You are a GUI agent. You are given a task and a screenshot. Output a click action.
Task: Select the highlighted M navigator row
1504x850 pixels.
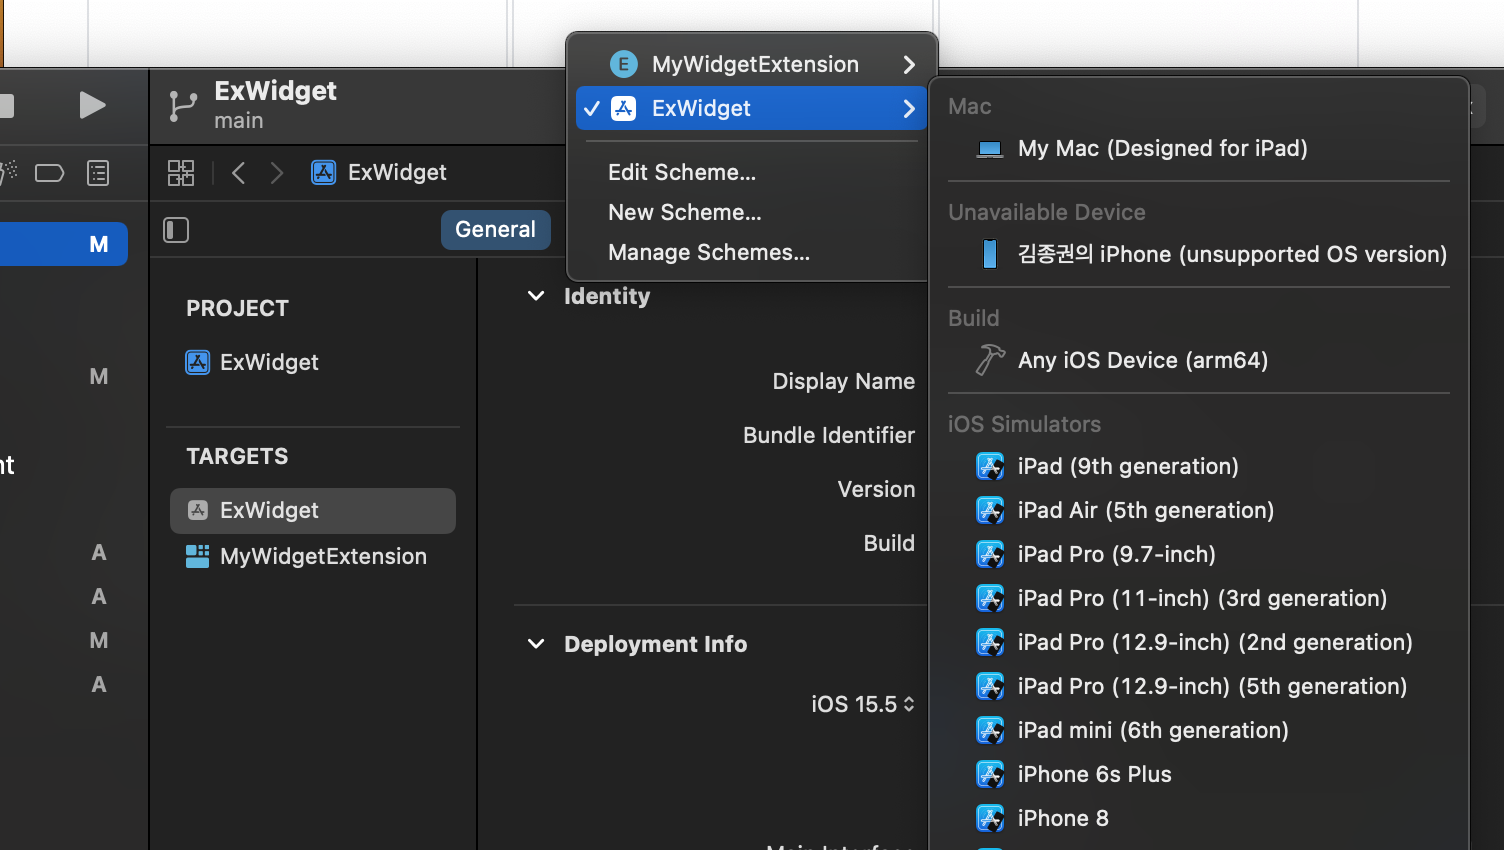coord(64,244)
